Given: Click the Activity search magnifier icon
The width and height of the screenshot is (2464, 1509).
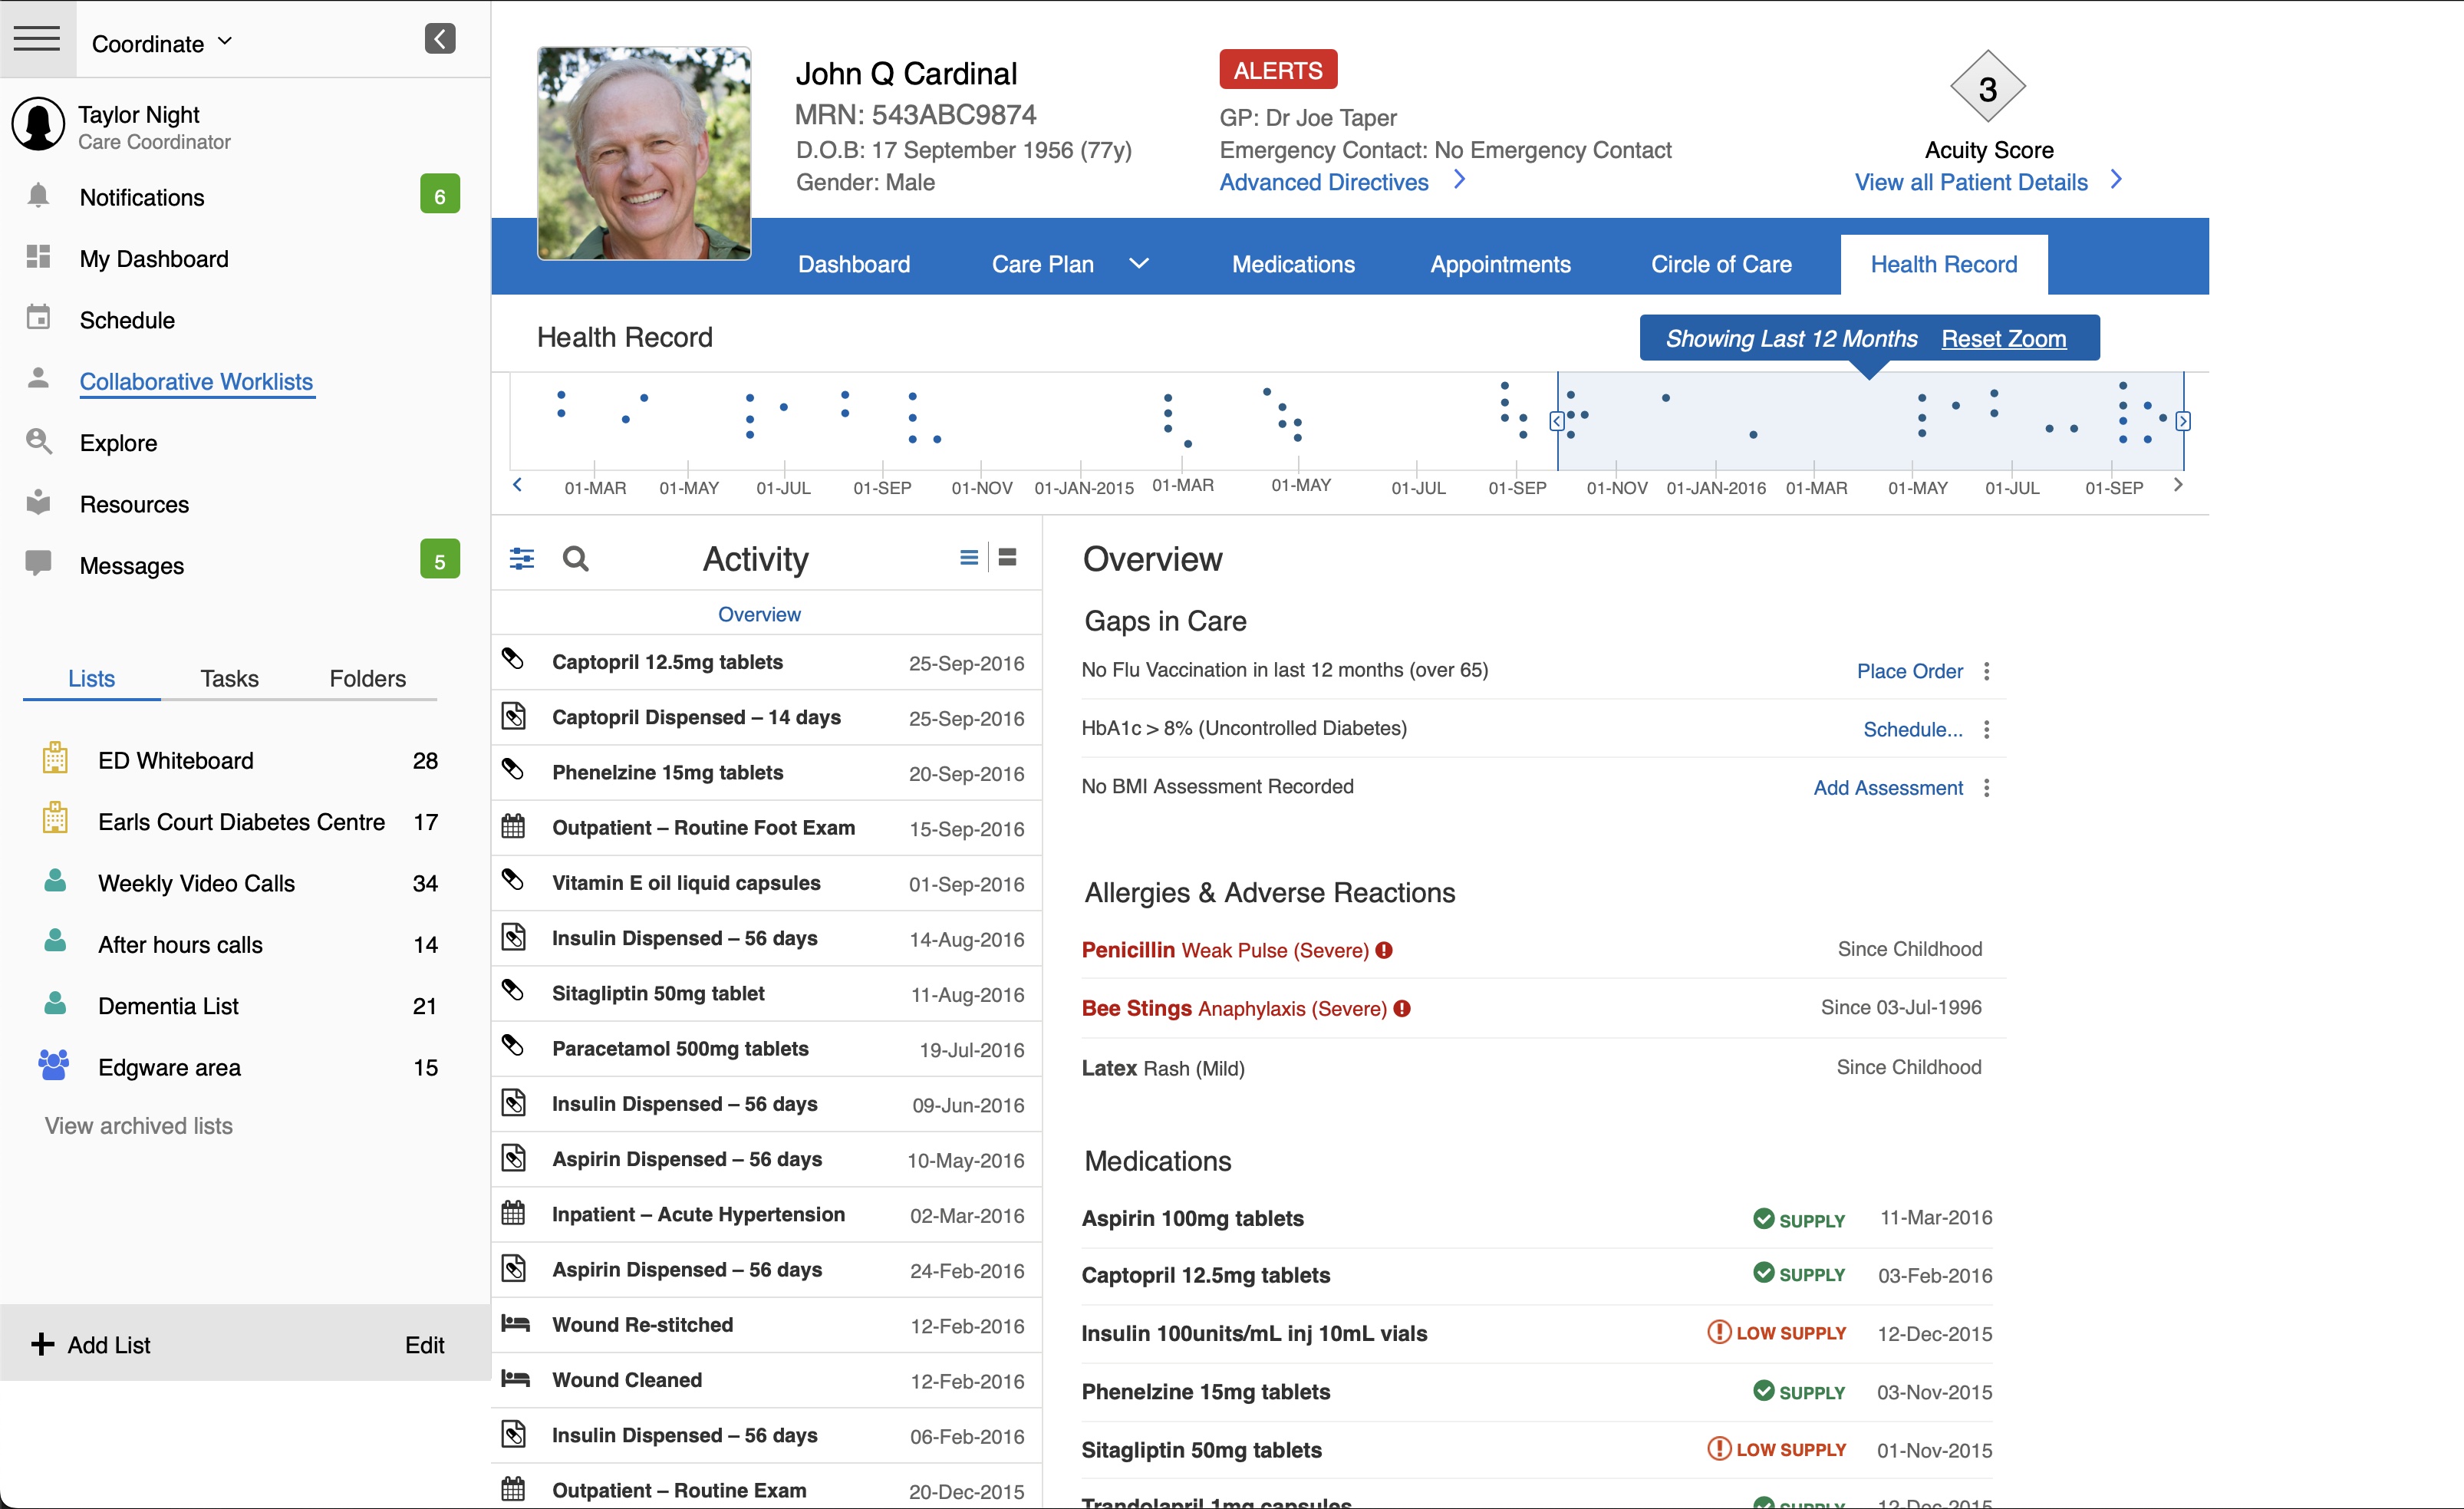Looking at the screenshot, I should click(576, 558).
